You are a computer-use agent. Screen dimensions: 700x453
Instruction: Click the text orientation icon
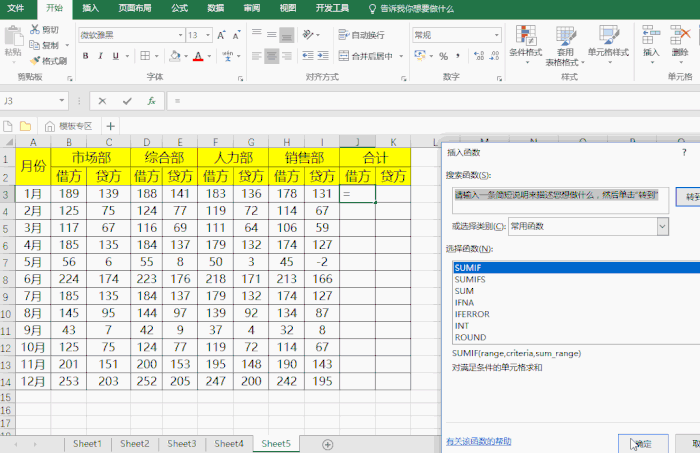308,34
